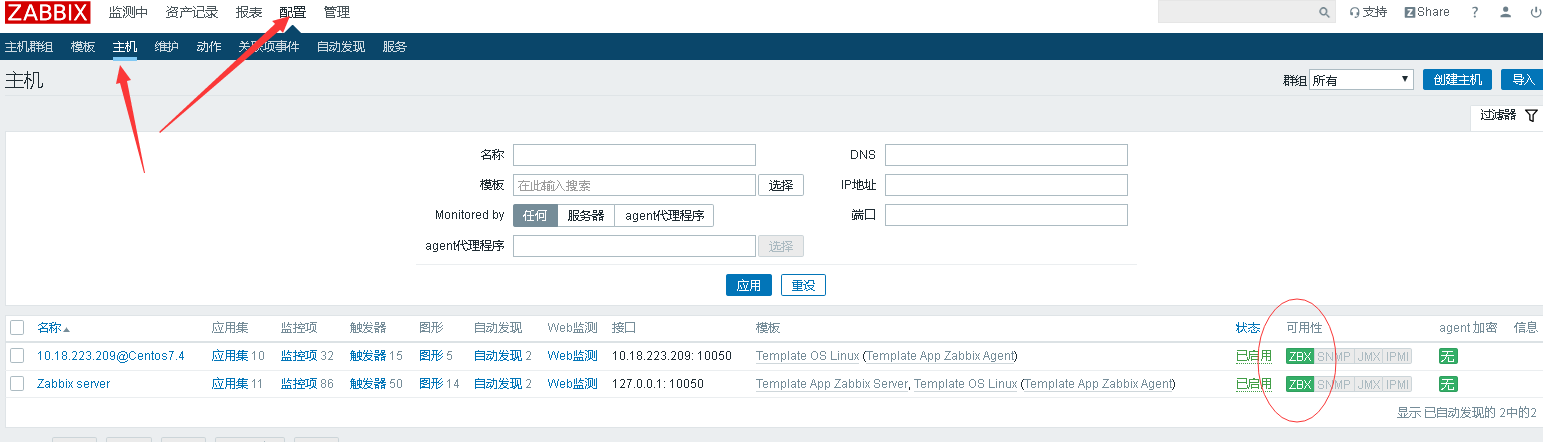Switch to the 模板 submenu tab
This screenshot has height=442, width=1543.
click(x=83, y=47)
